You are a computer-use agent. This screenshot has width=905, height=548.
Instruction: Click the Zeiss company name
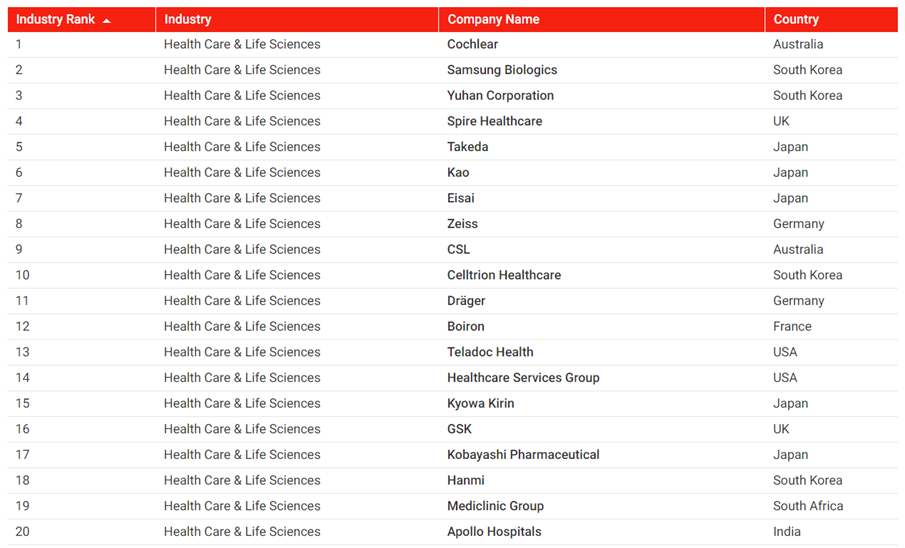(x=462, y=224)
